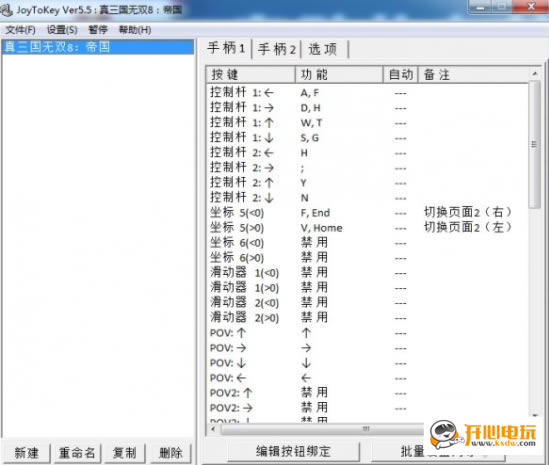Select the 坐标 5(<0) row
Viewport: 549px width, 465px height.
[x=368, y=213]
